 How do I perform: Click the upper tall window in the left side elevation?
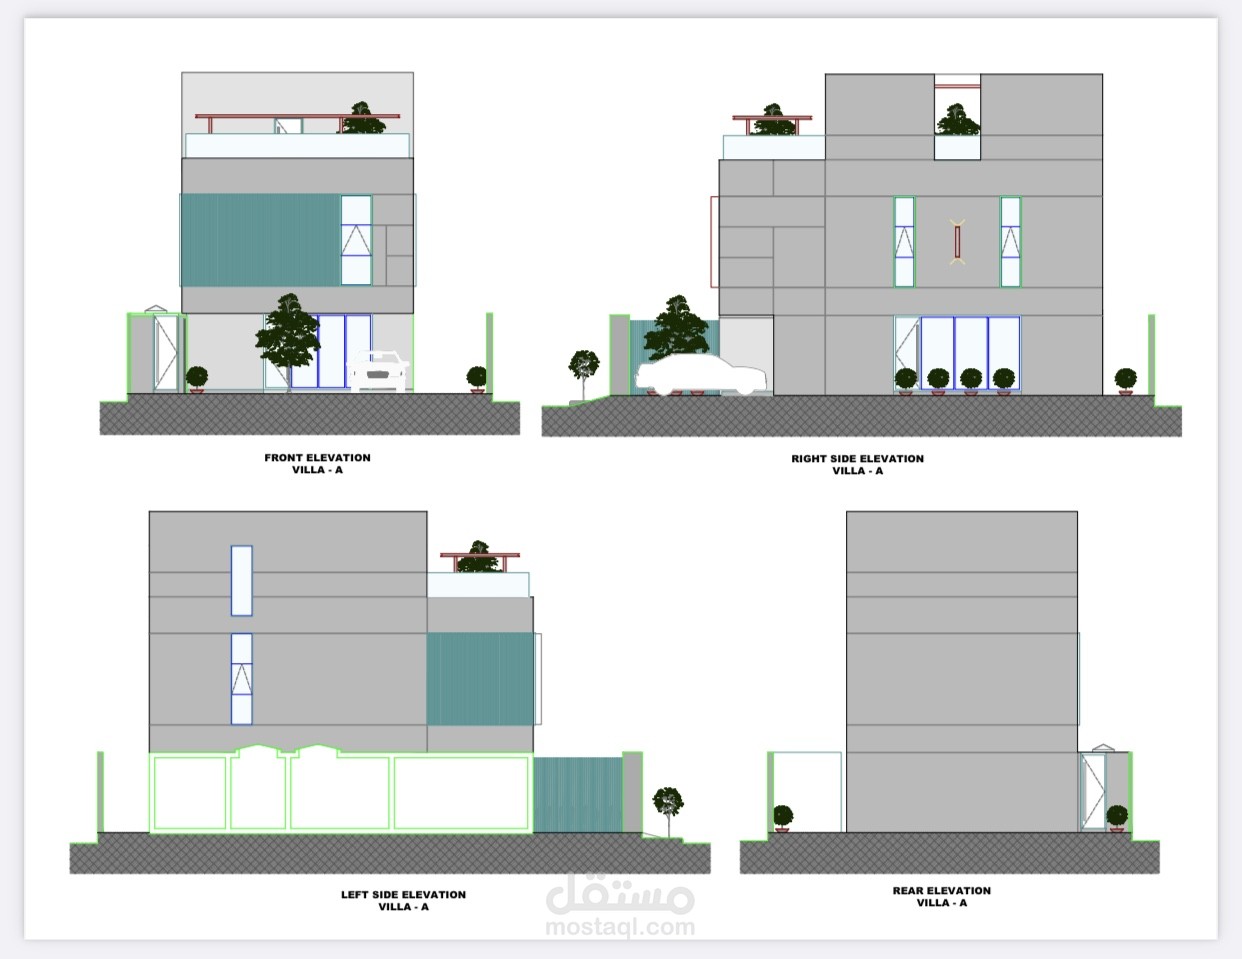tap(241, 580)
